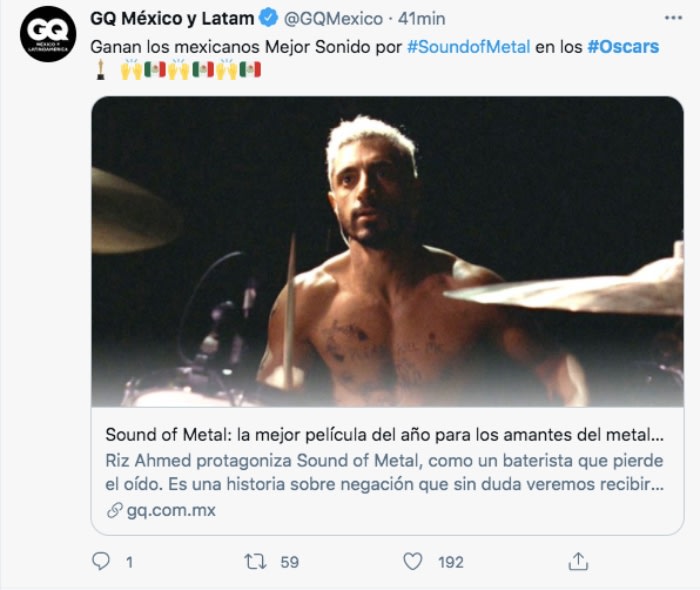The image size is (700, 590).
Task: Click the reply speech bubble icon
Action: 101,562
